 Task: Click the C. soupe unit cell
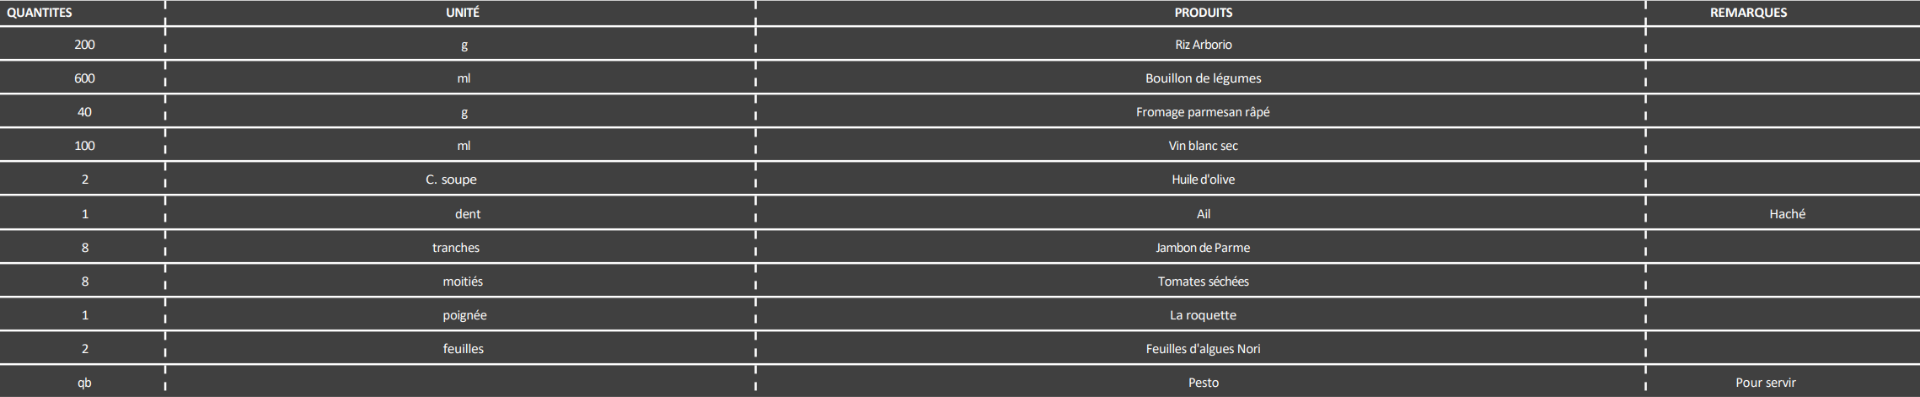[451, 180]
